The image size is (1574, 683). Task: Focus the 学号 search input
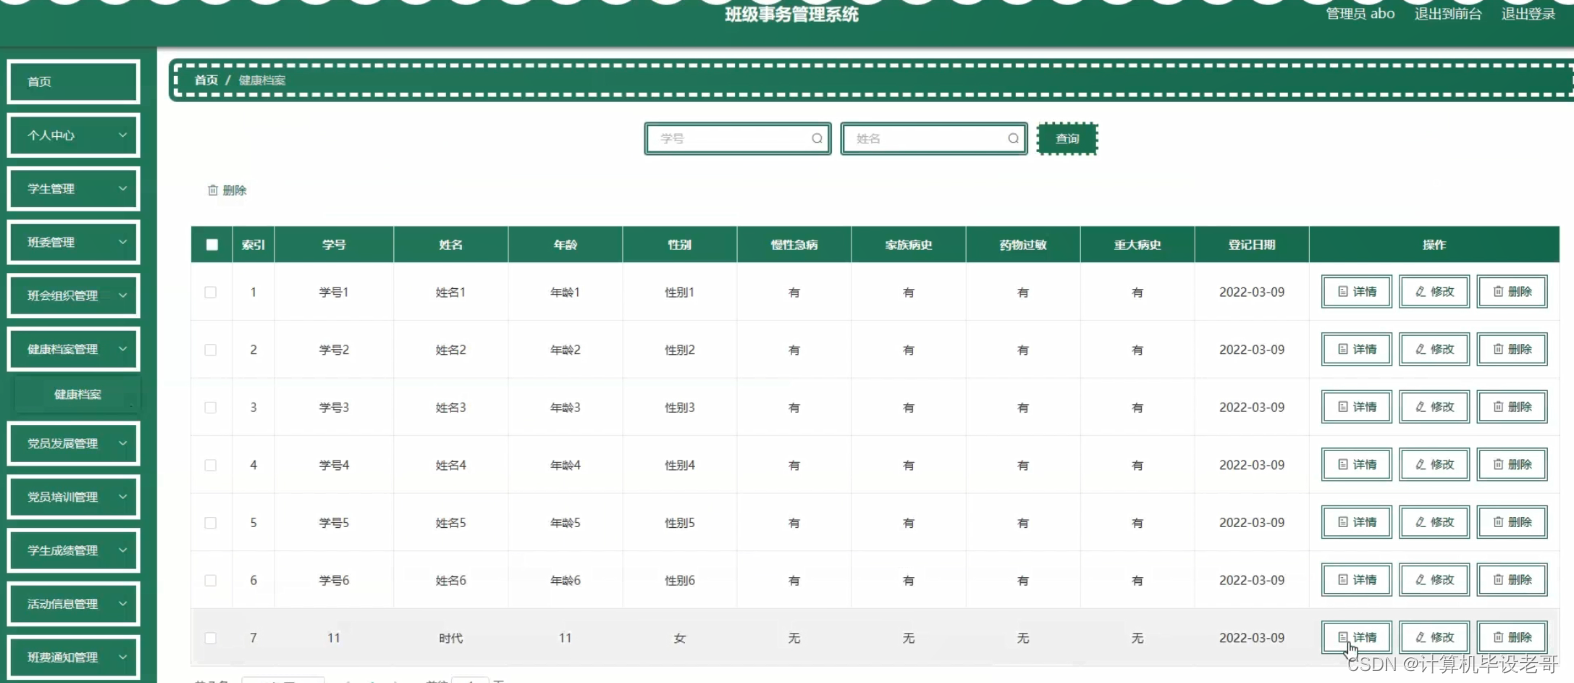737,139
